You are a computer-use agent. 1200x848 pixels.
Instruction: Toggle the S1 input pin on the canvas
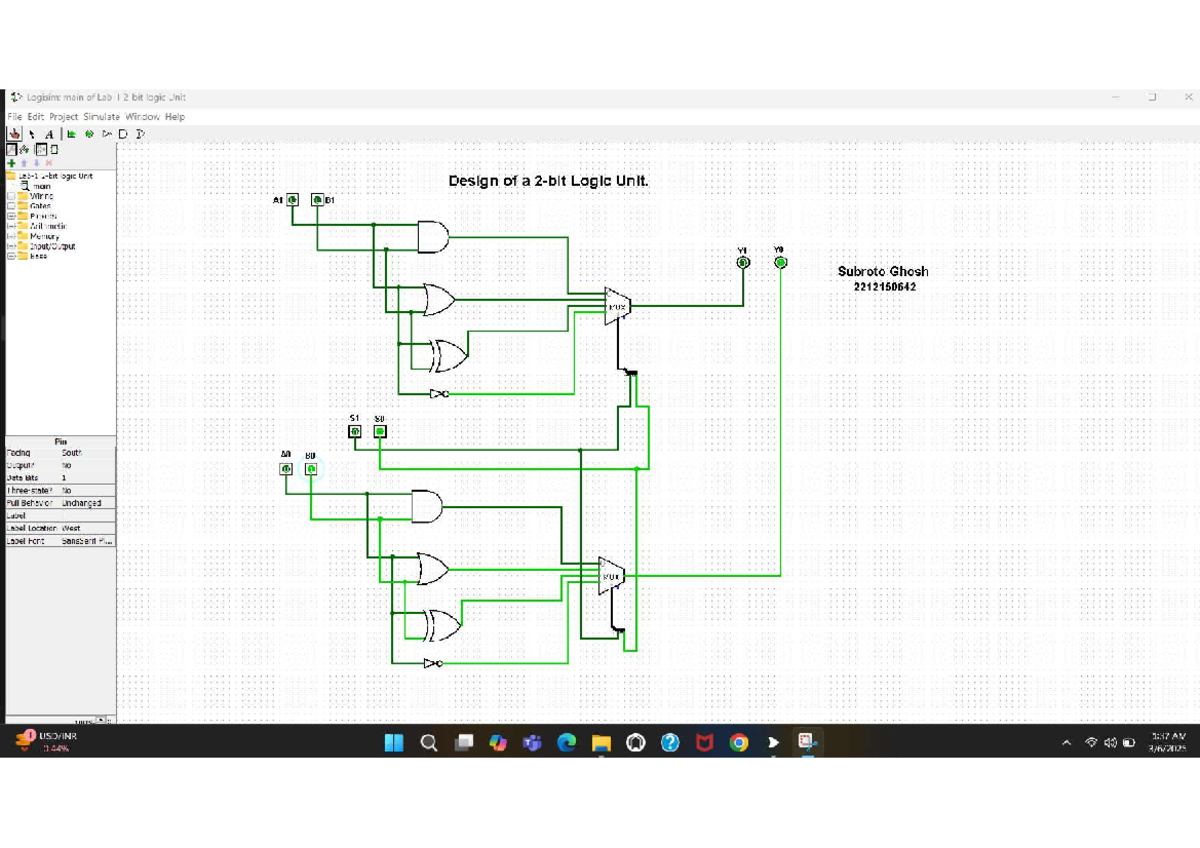354,431
